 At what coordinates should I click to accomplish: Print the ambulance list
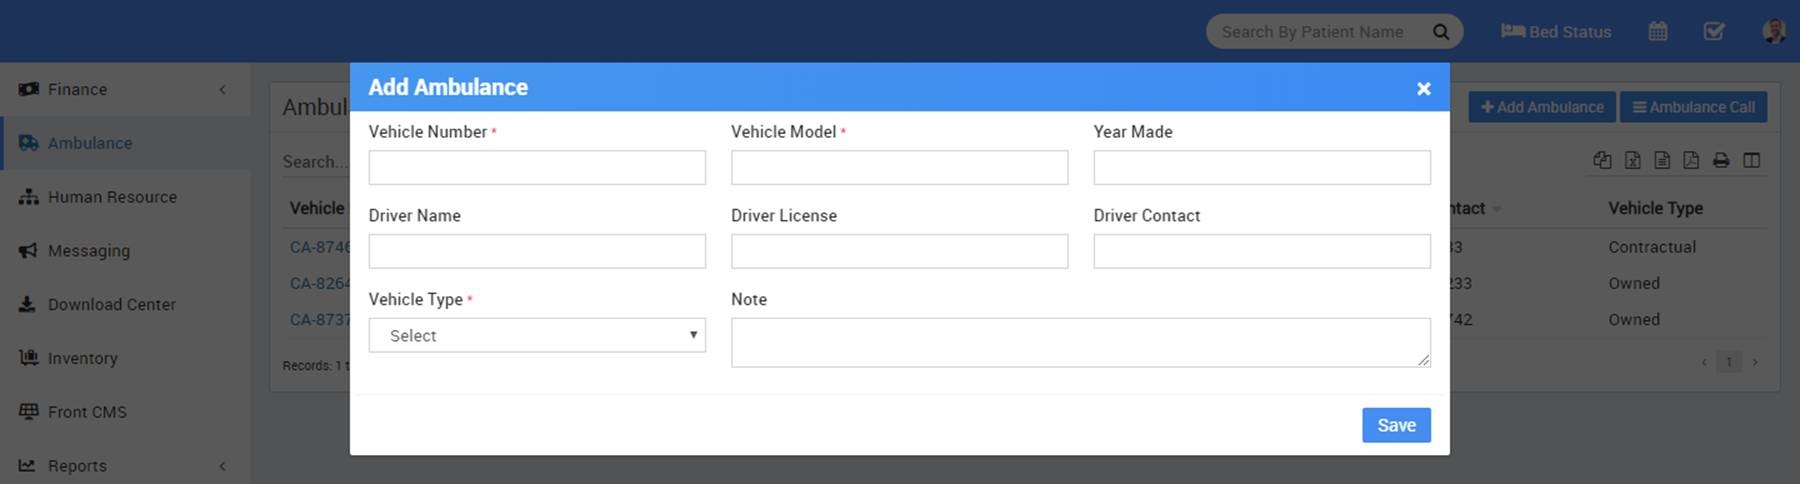[1721, 160]
